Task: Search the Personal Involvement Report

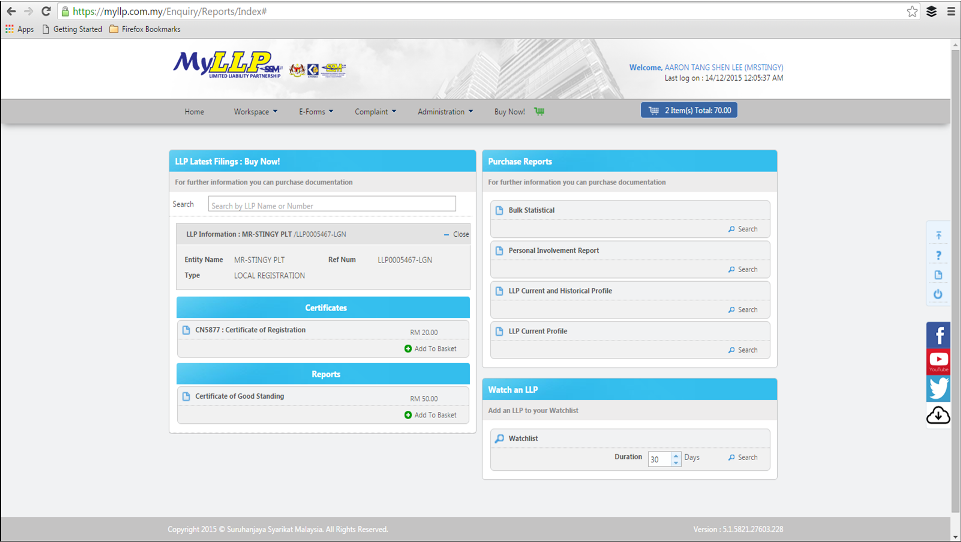Action: click(x=743, y=269)
